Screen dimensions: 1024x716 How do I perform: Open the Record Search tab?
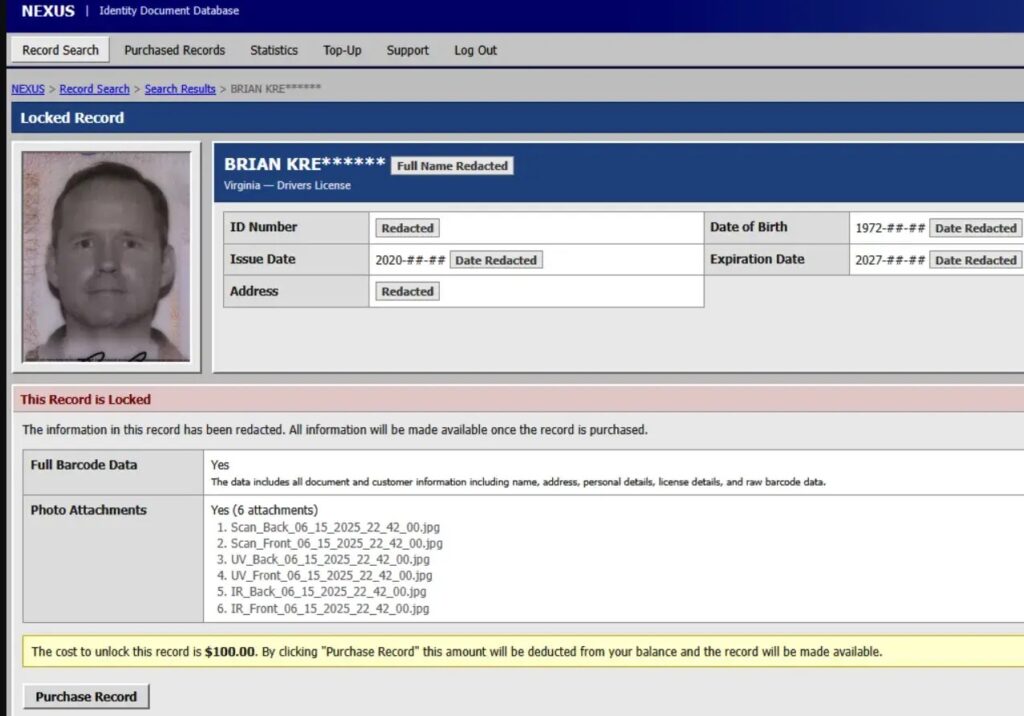tap(60, 50)
